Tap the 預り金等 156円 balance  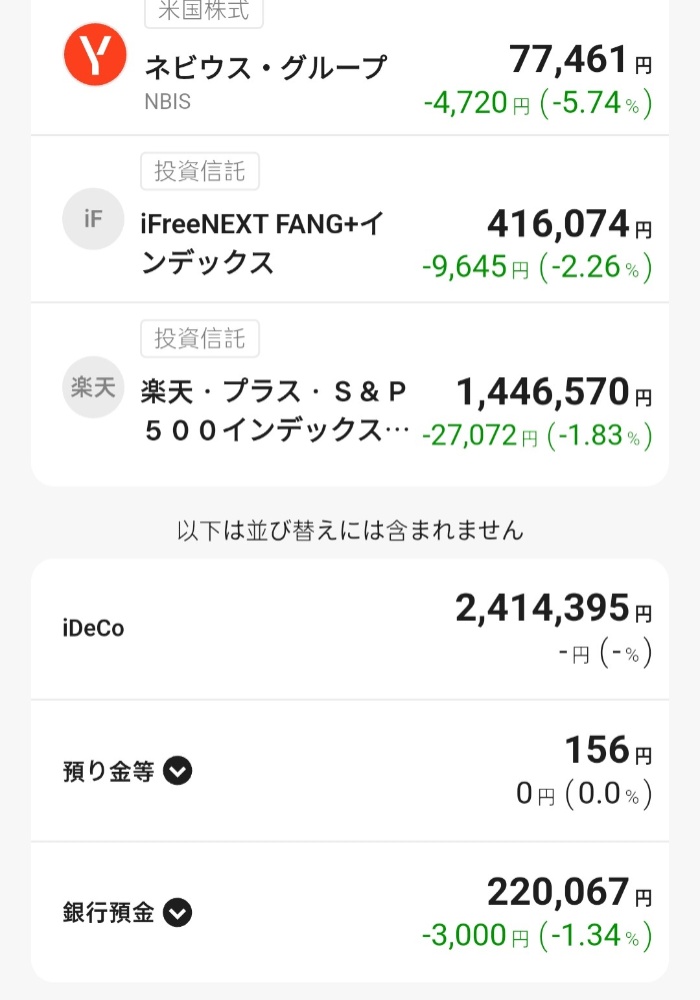pos(608,749)
